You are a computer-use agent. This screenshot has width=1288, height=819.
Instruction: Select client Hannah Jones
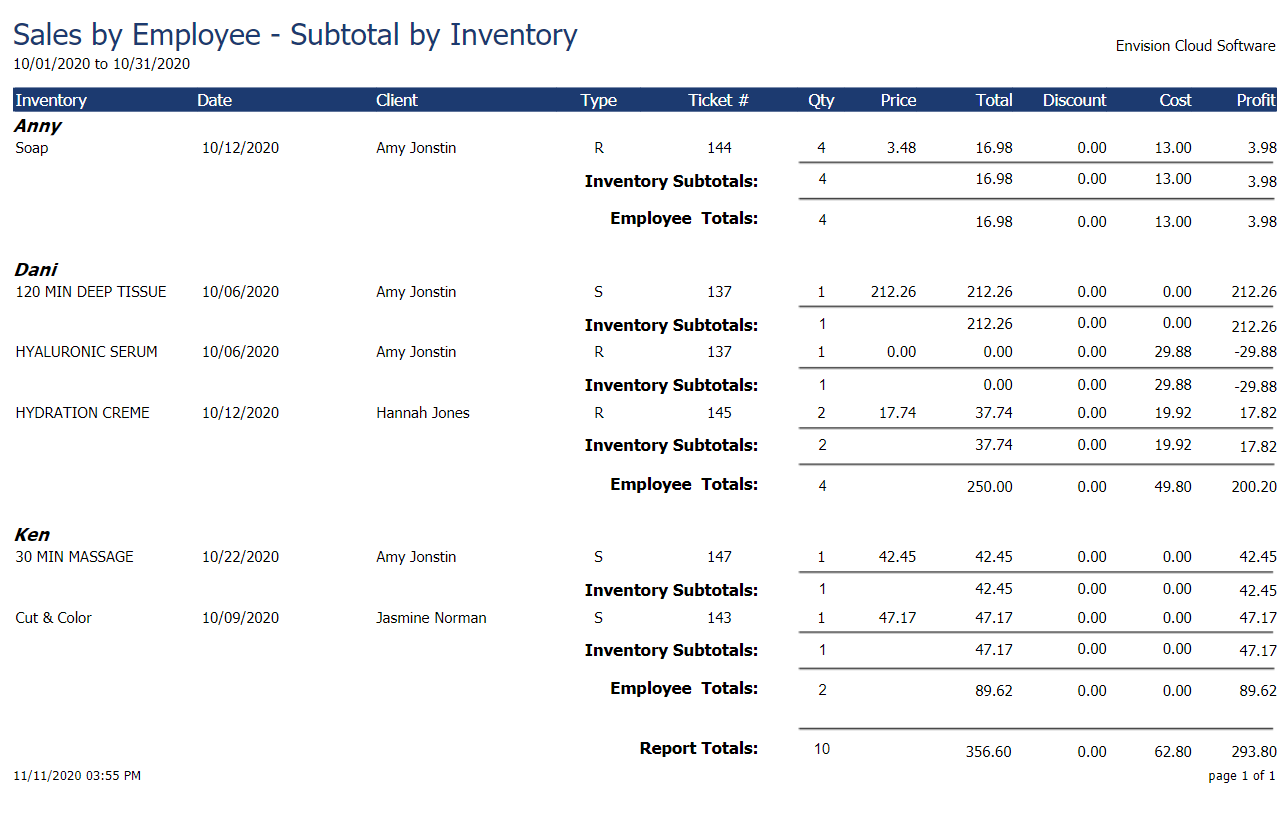pos(423,413)
